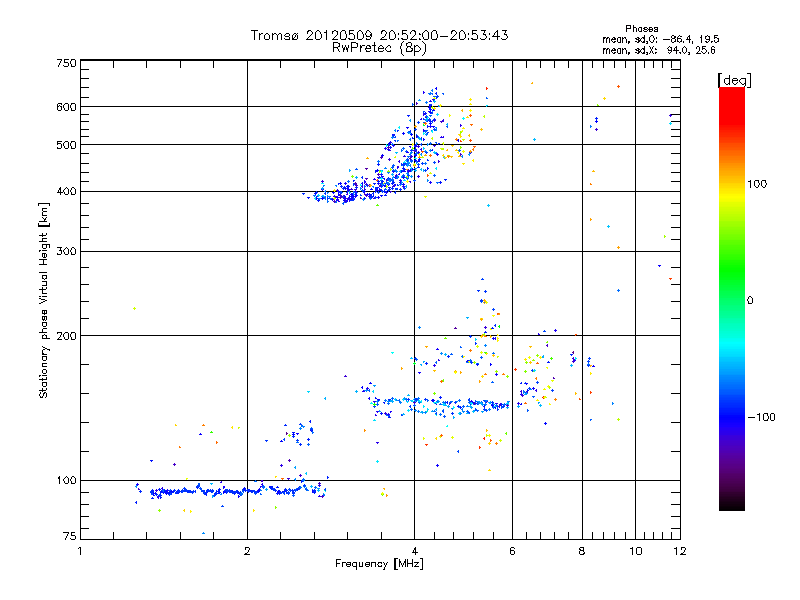The height and width of the screenshot is (600, 800).
Task: Click the blue E-layer trace below 100 km
Action: click(238, 491)
